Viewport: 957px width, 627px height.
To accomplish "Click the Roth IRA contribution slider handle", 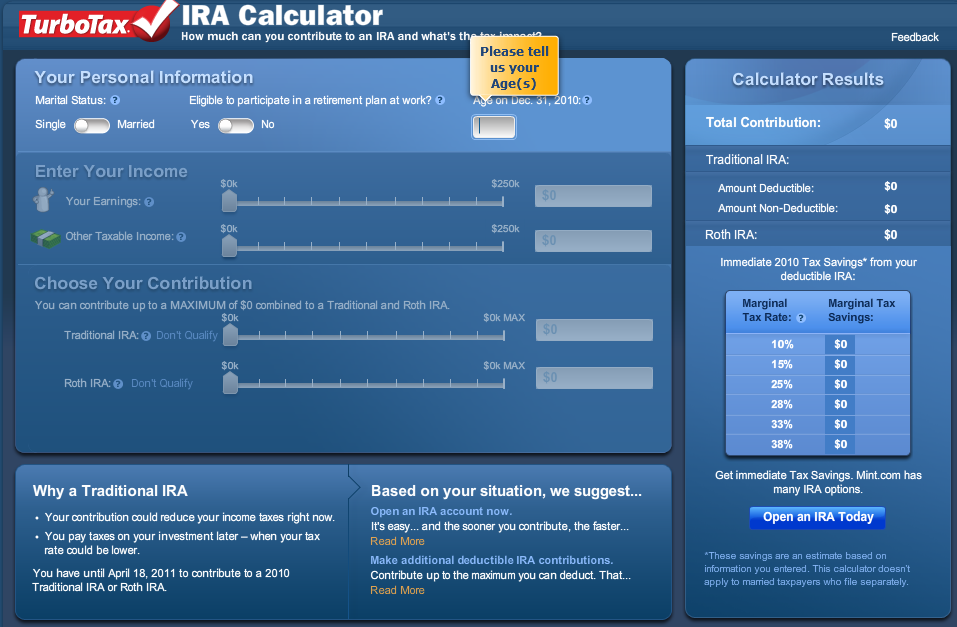I will pyautogui.click(x=231, y=383).
